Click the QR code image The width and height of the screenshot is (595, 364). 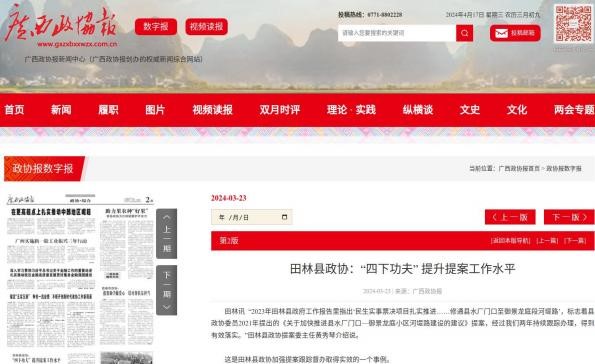573,24
